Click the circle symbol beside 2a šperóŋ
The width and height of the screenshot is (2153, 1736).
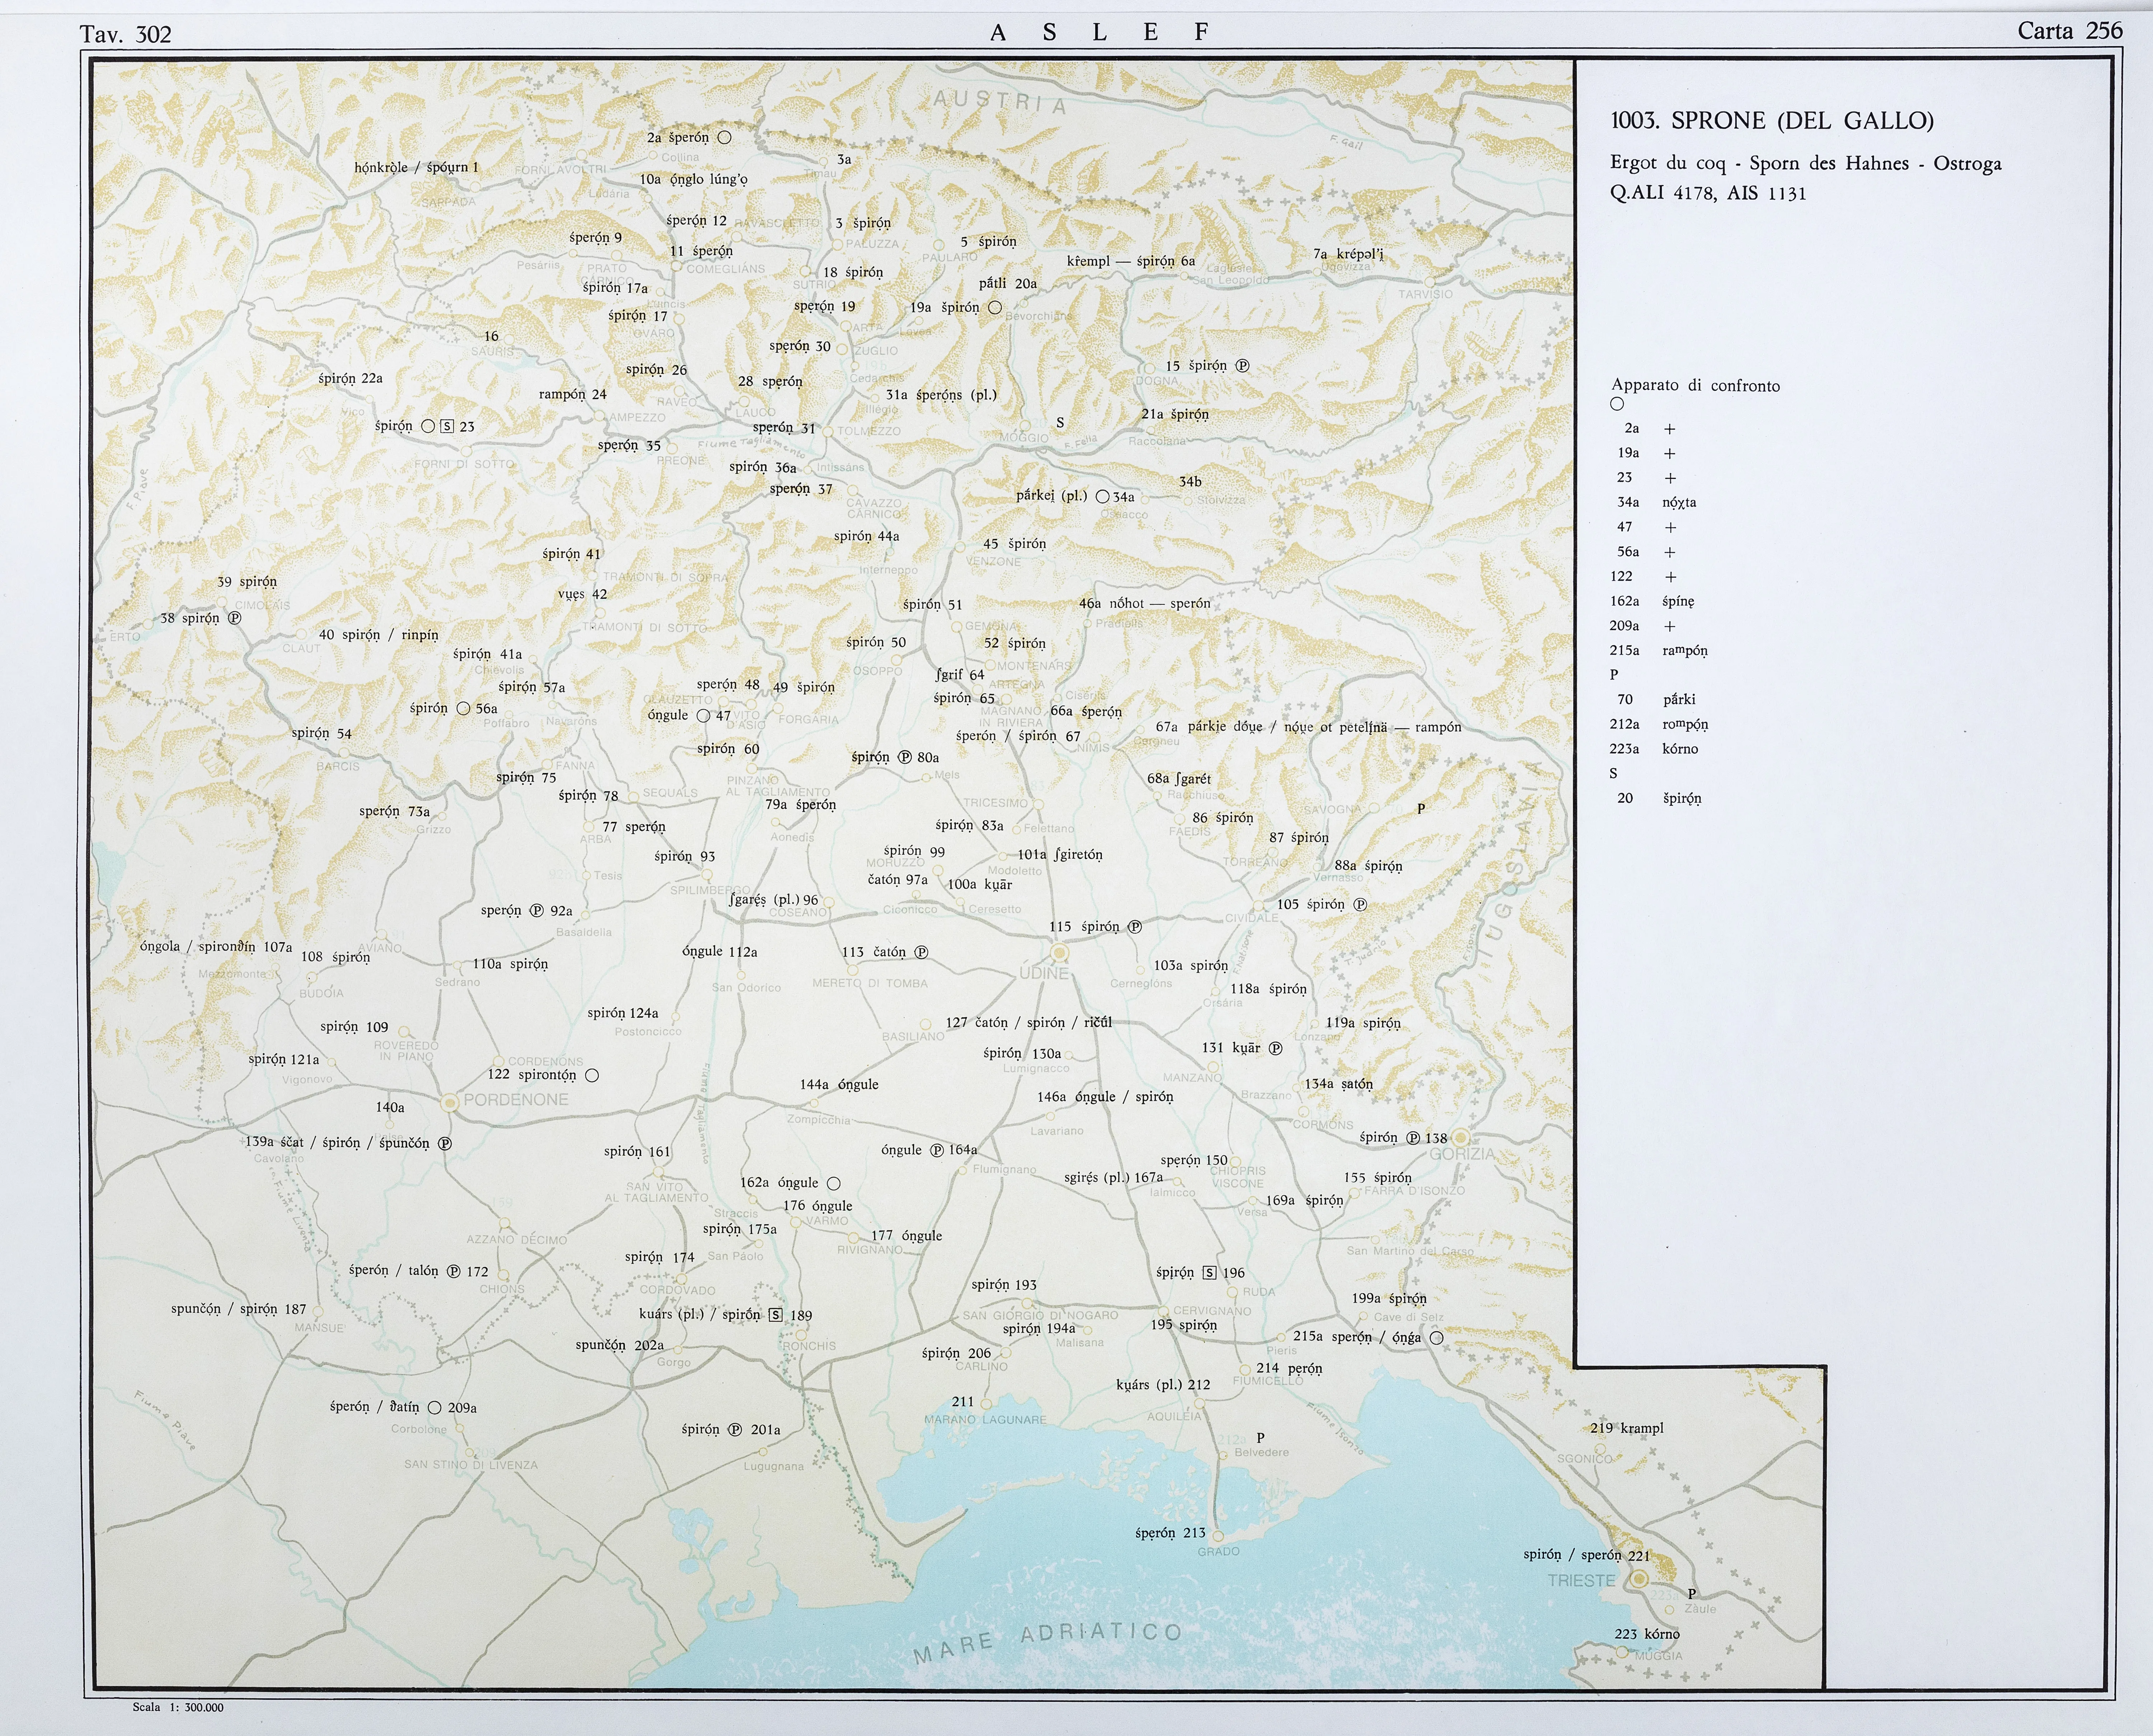point(724,137)
